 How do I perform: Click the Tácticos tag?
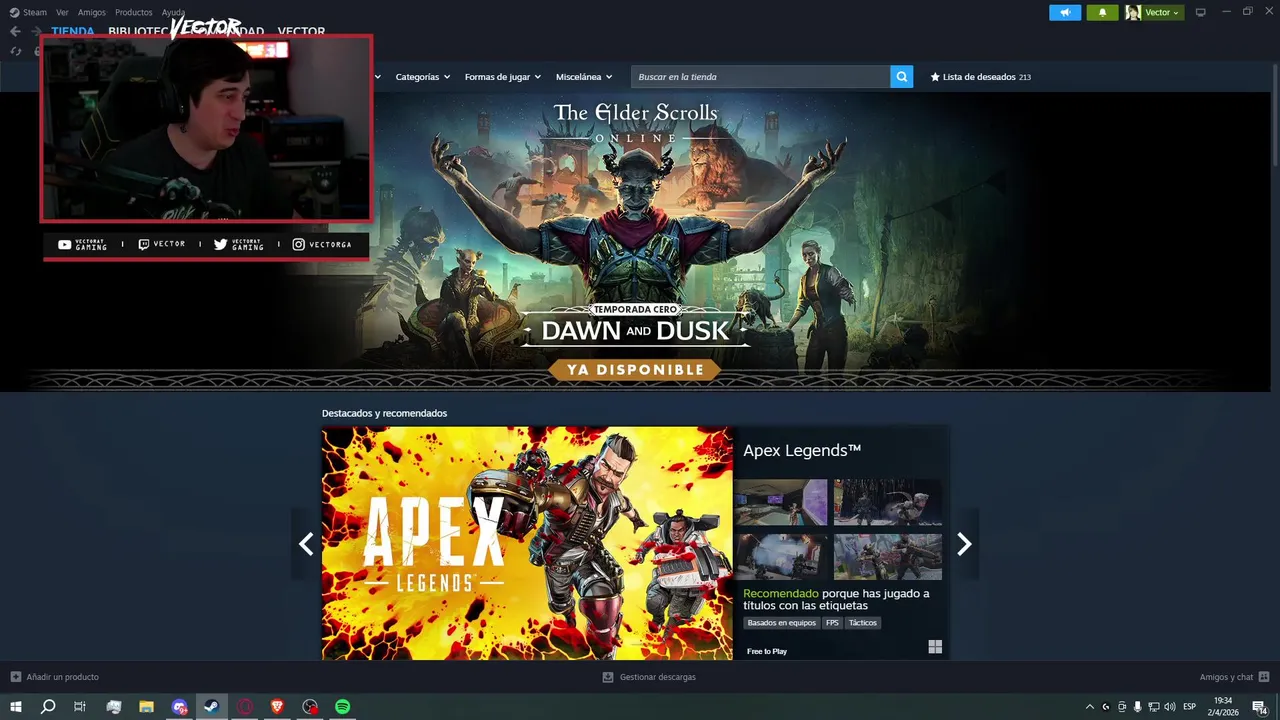(863, 623)
